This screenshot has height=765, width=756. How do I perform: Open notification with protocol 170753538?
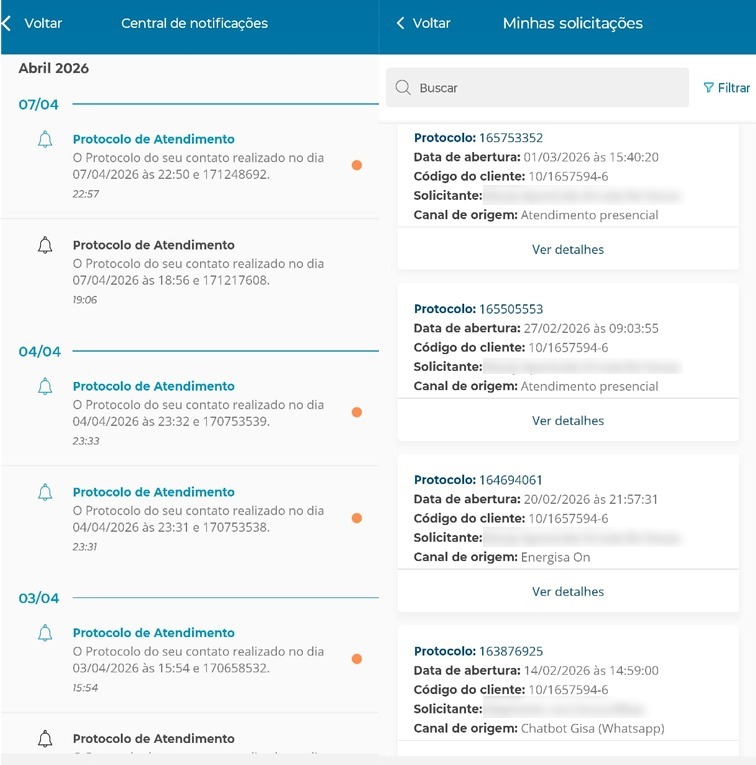[198, 518]
